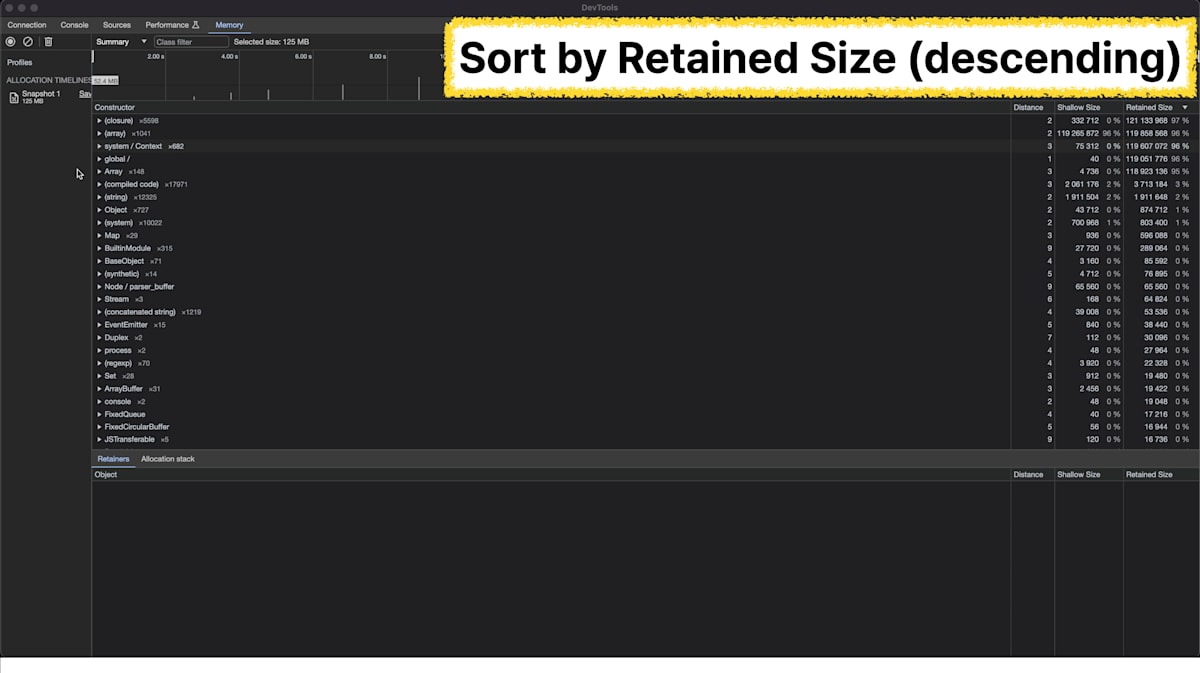Expand the (compiled code) row
The image size is (1200, 673).
[x=99, y=184]
